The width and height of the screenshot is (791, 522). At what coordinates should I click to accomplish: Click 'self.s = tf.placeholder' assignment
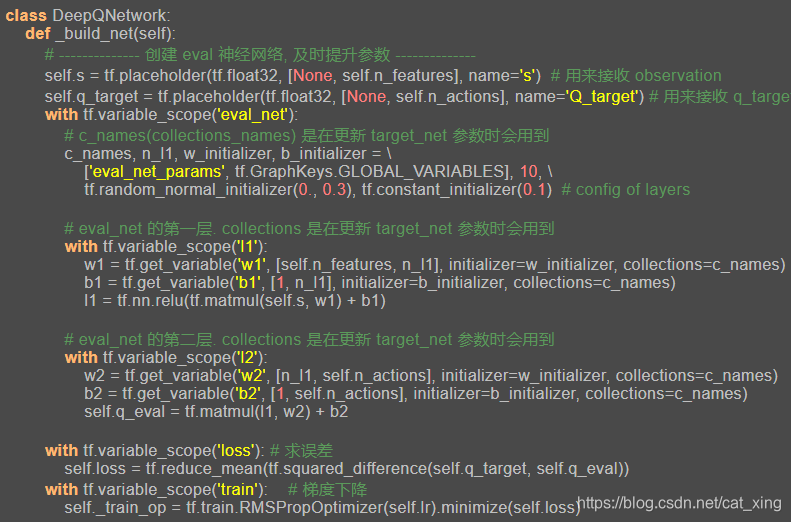[x=293, y=76]
